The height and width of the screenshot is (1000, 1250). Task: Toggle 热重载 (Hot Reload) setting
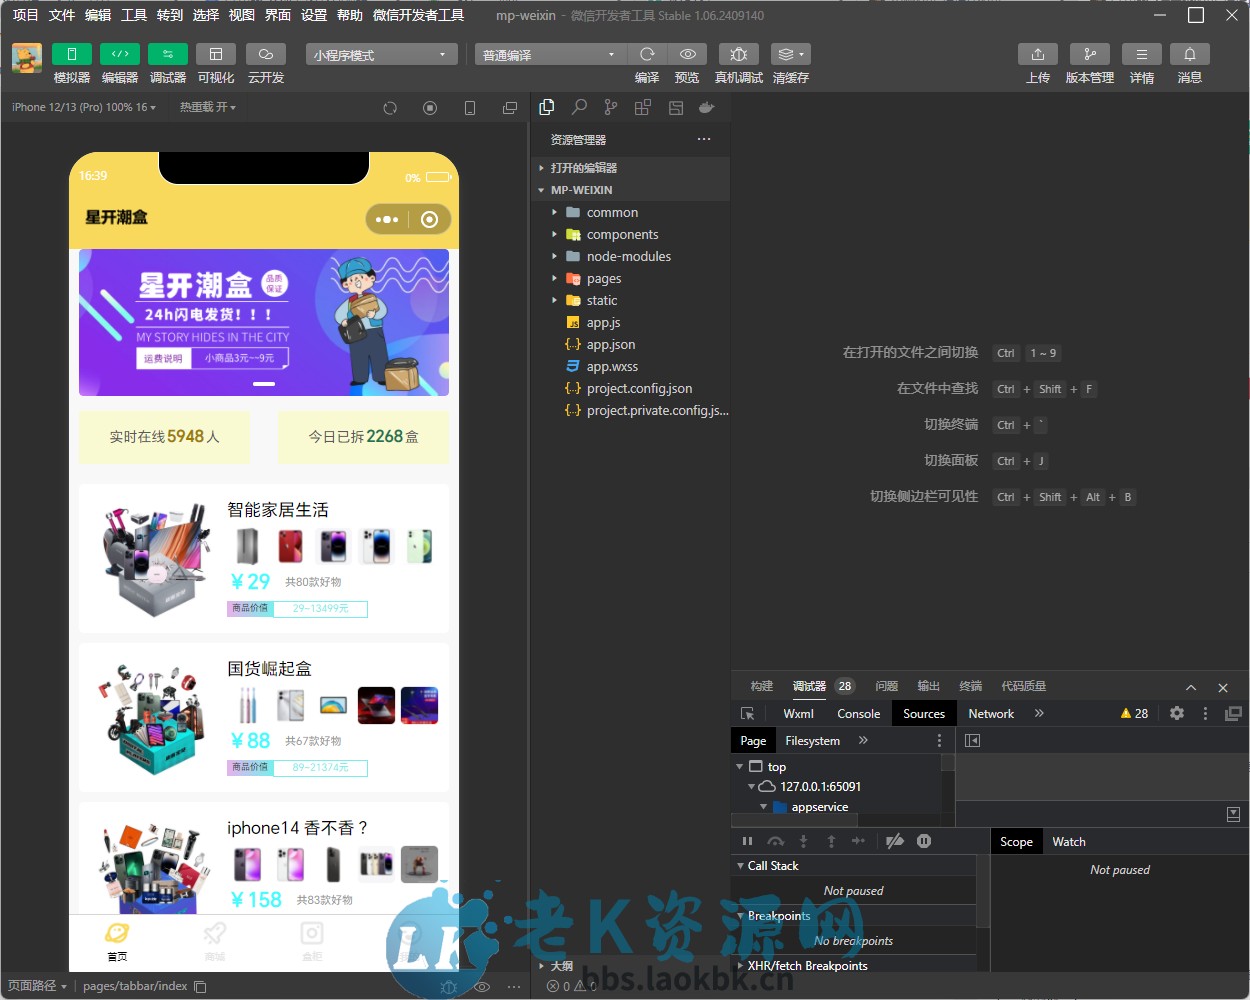(x=207, y=106)
